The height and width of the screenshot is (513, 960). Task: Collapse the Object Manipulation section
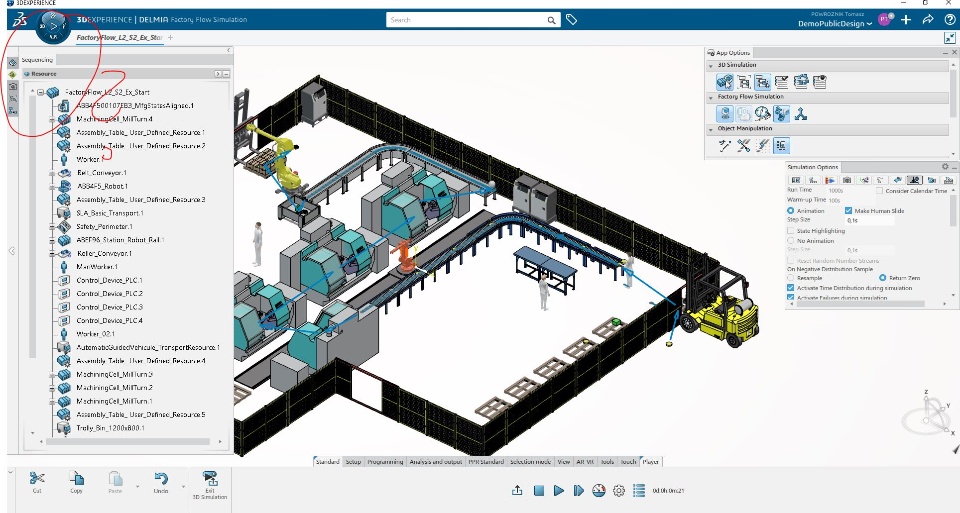[711, 129]
